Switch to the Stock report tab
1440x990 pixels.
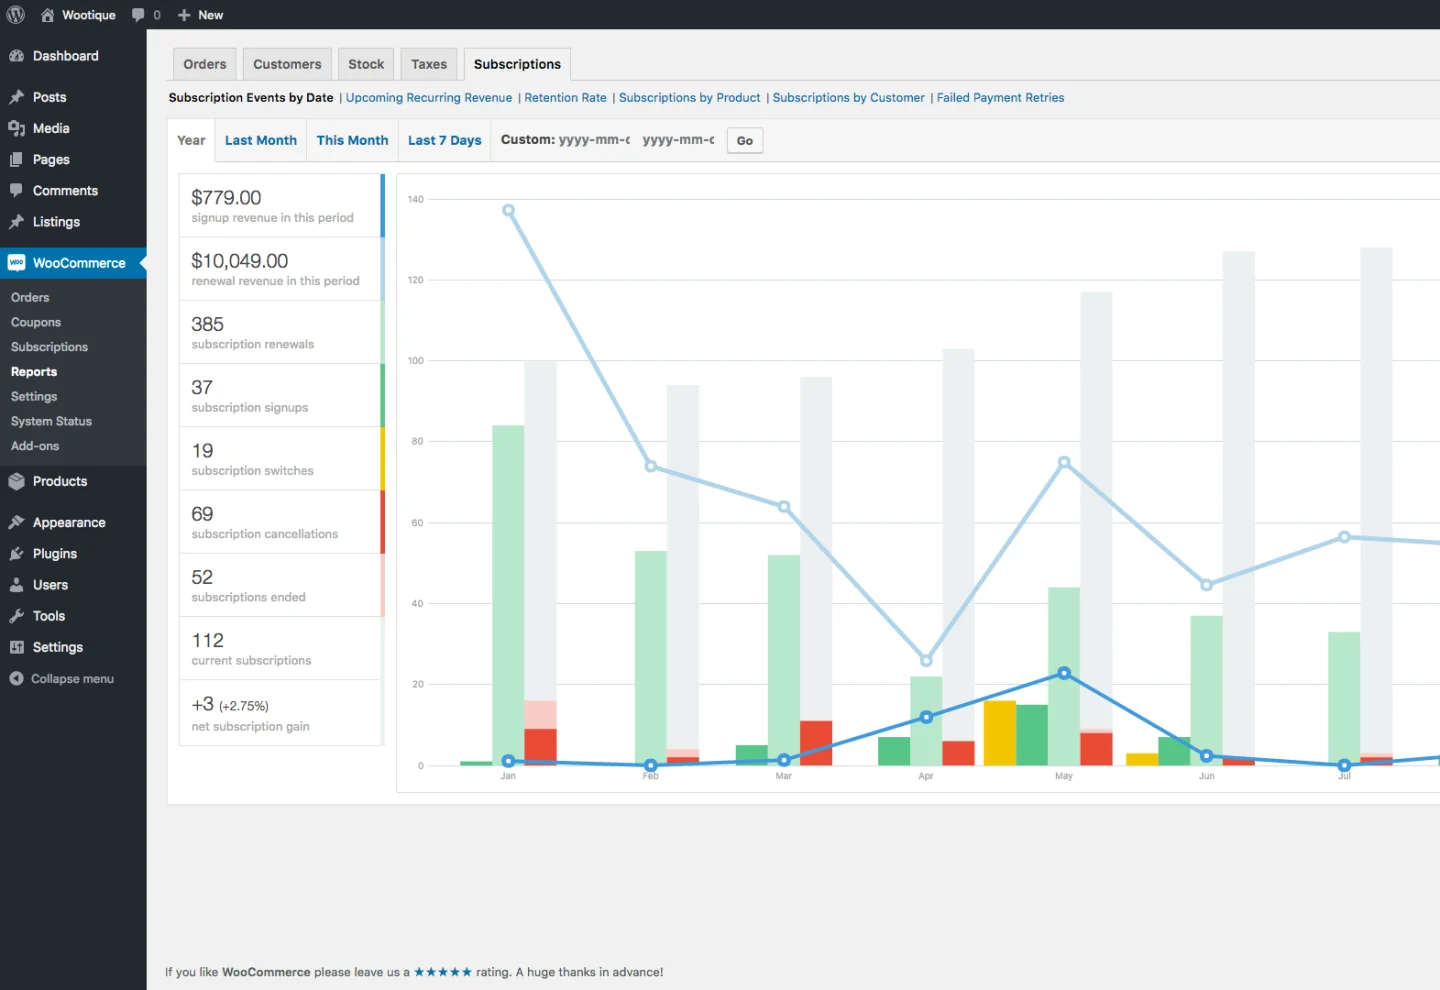click(366, 64)
